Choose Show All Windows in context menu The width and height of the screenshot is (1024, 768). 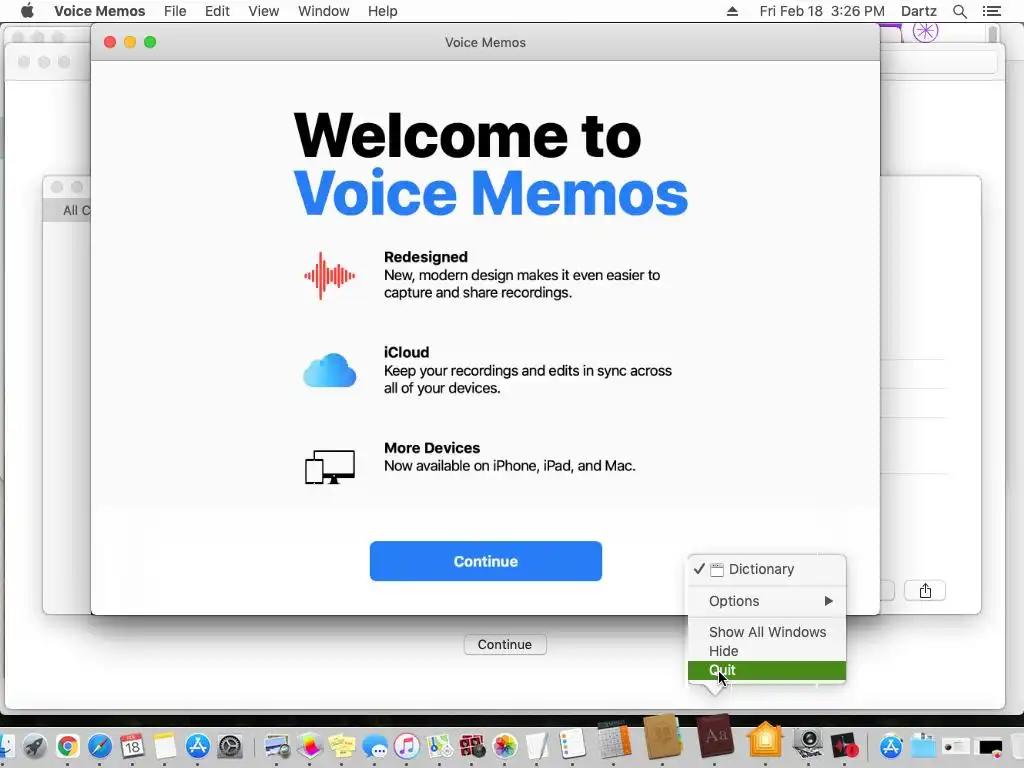767,632
